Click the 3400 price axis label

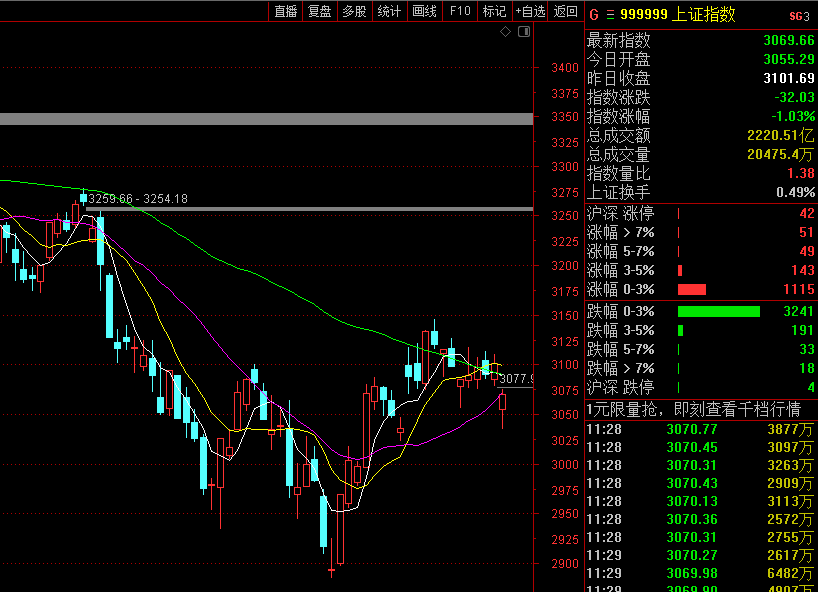(x=565, y=67)
